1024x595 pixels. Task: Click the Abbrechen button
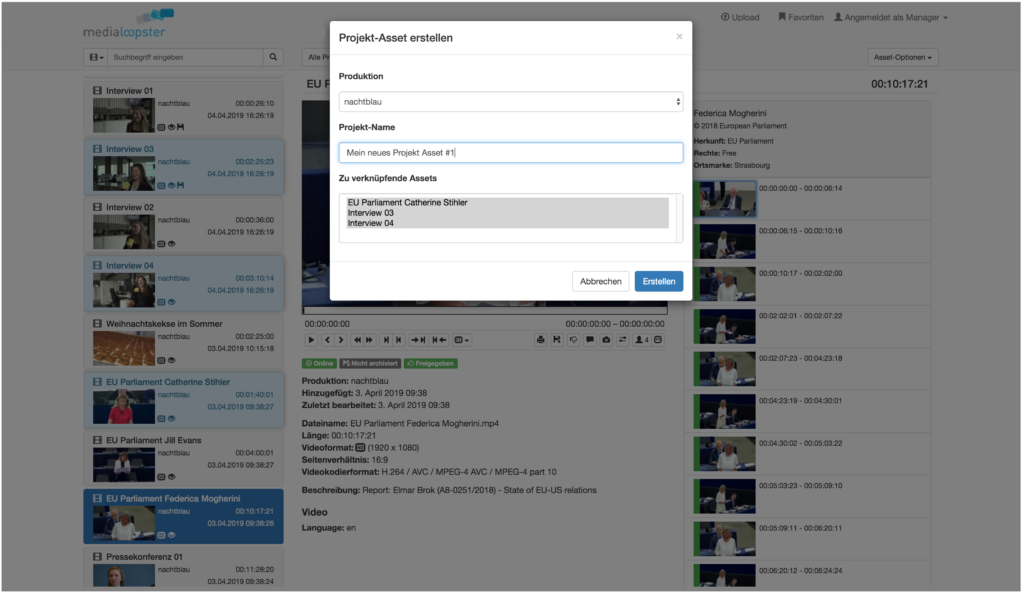[601, 282]
